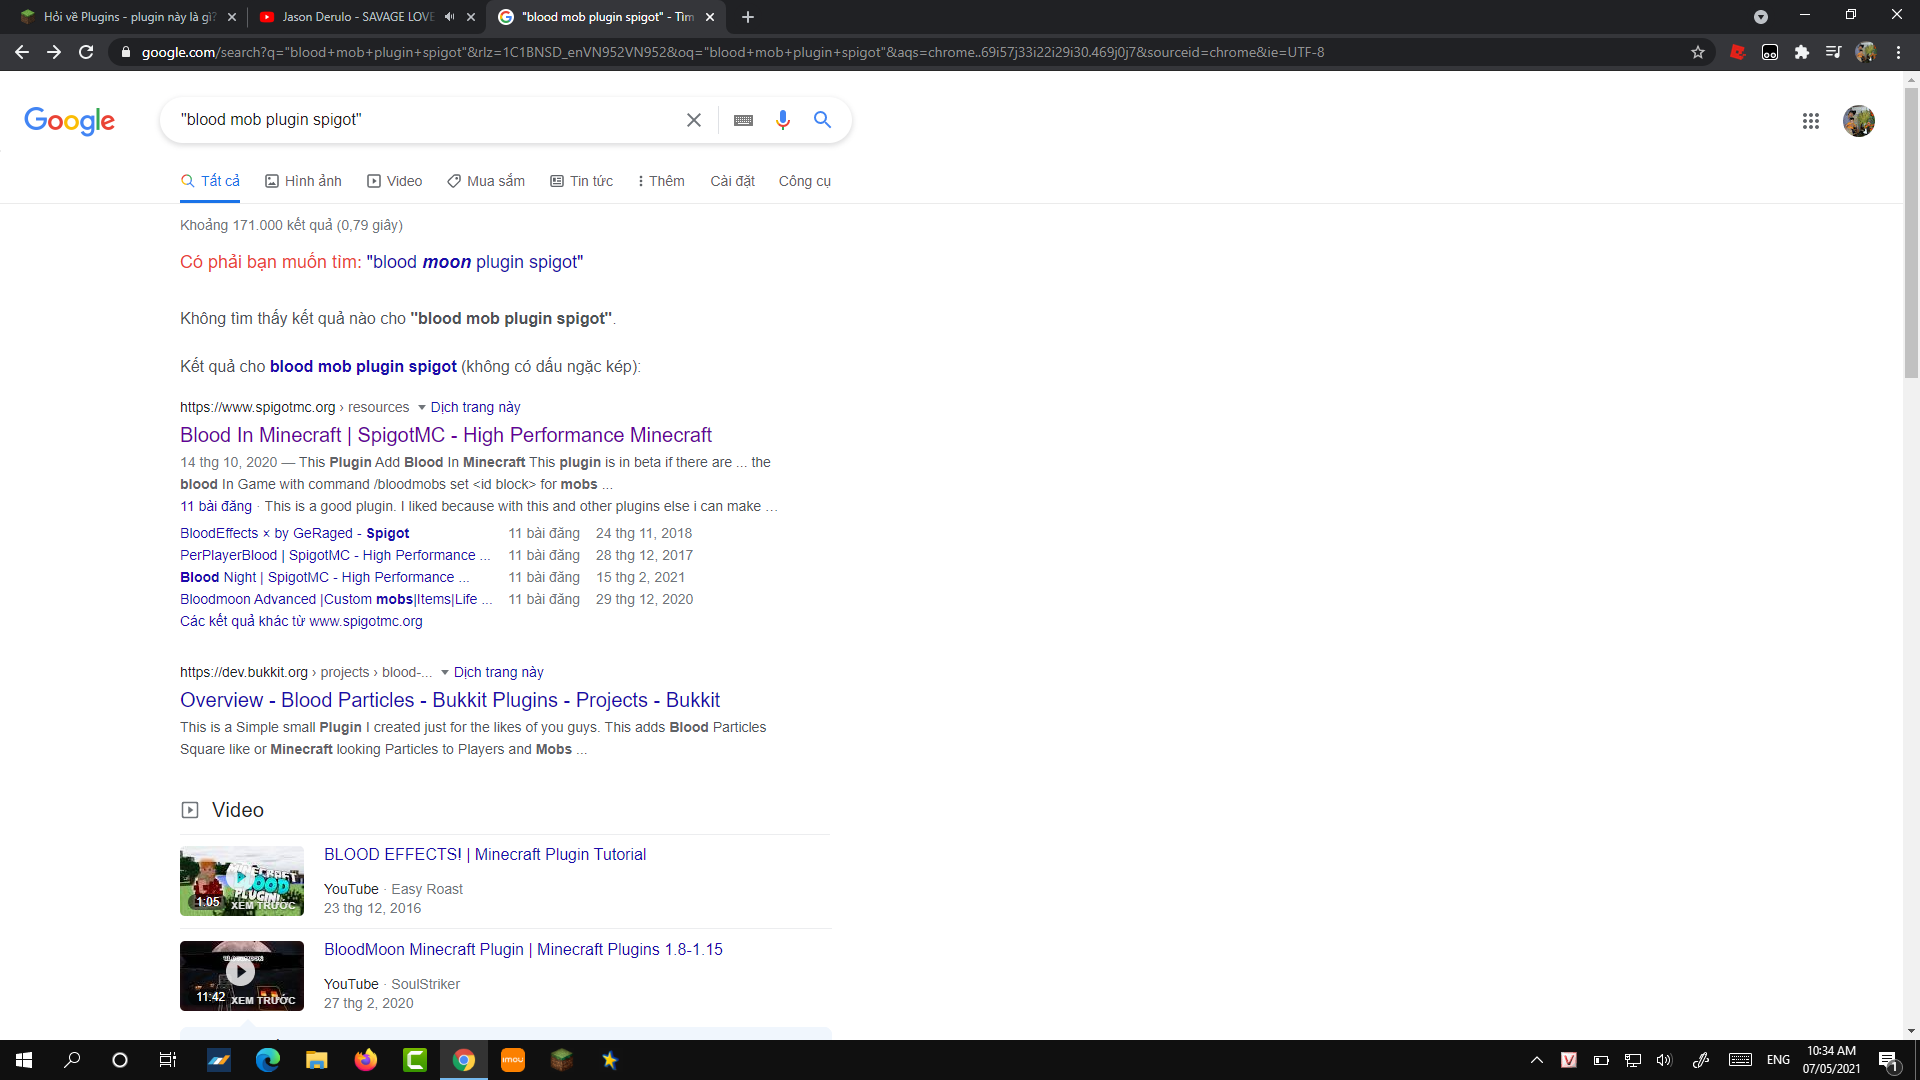Screen dimensions: 1920x1080
Task: Clear the search box with the X icon
Action: coord(693,120)
